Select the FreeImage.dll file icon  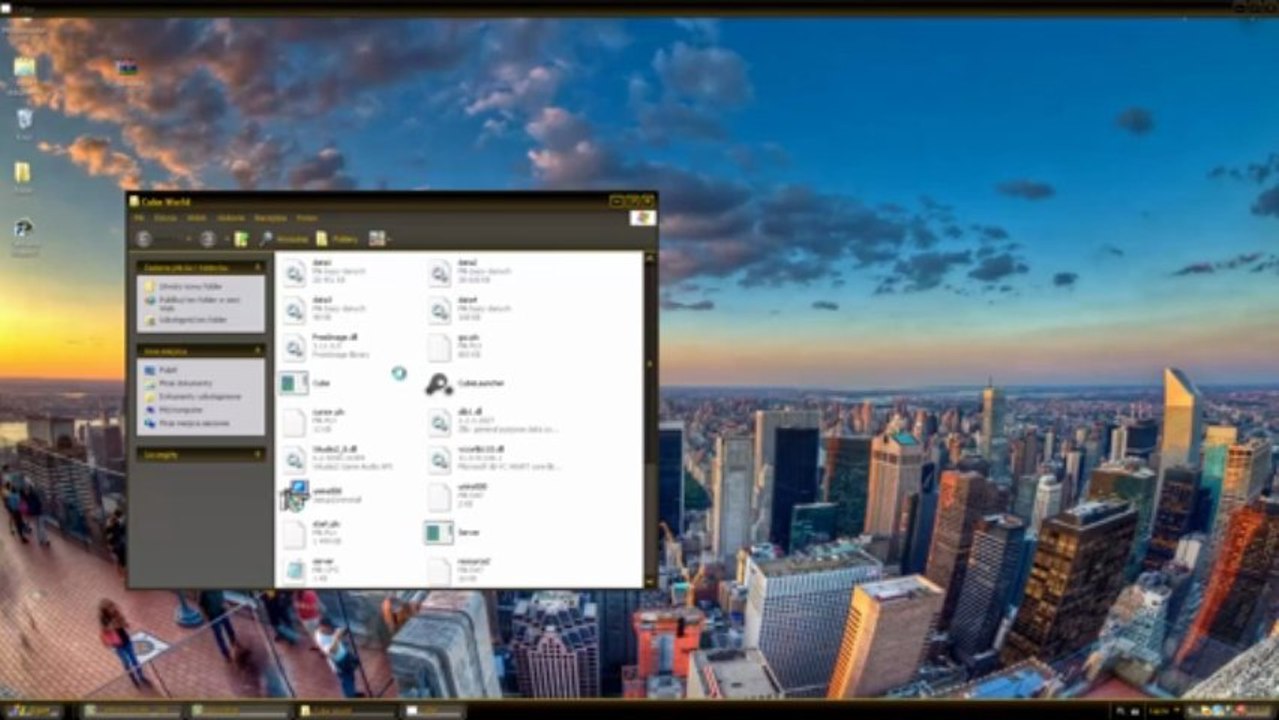coord(294,347)
